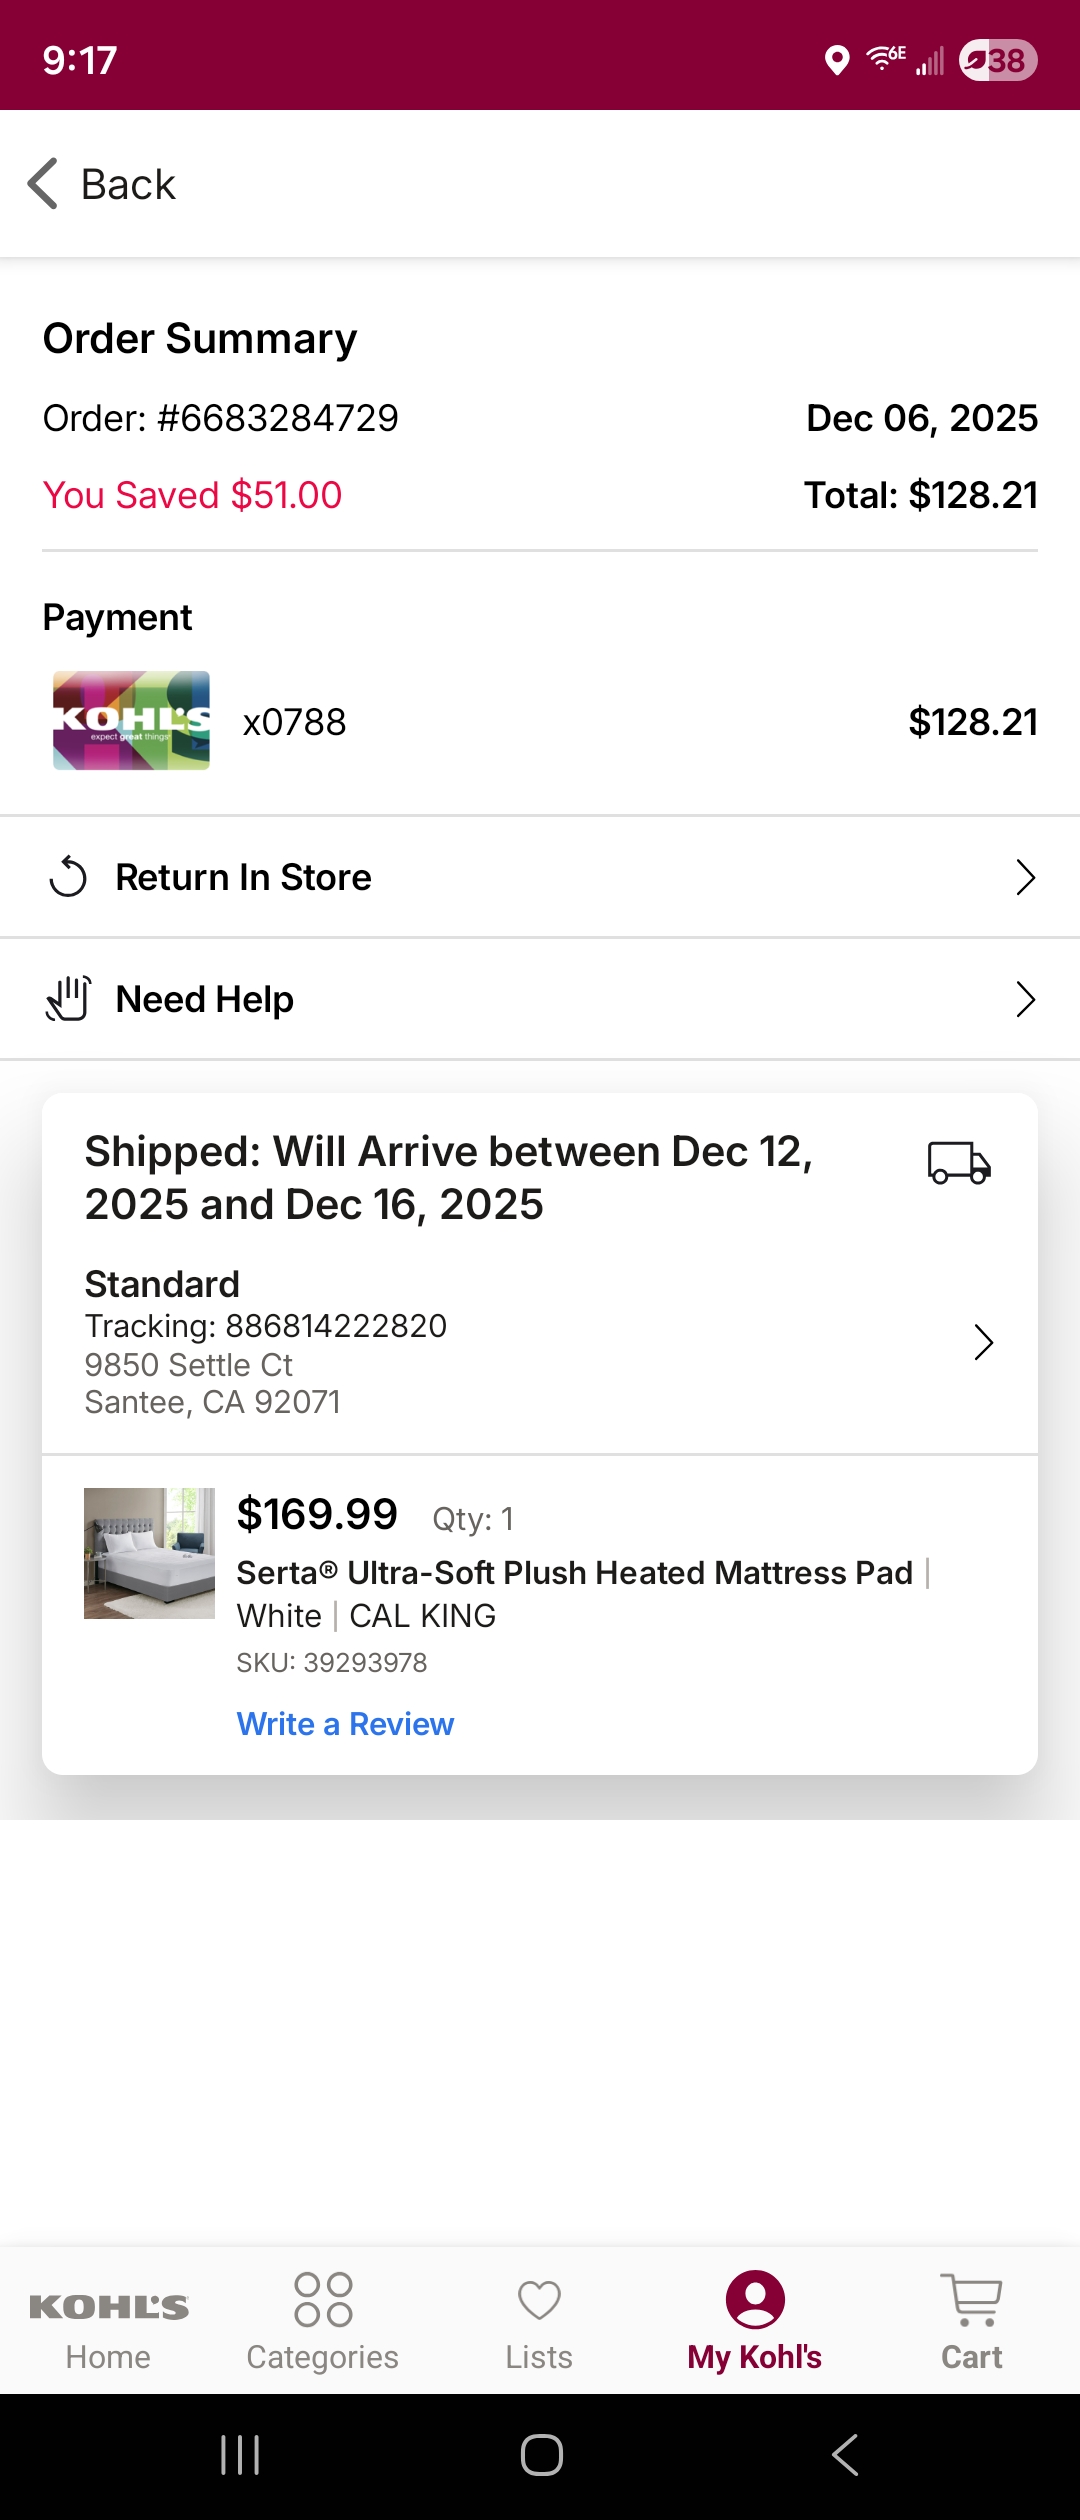Open the Lists heart icon

pyautogui.click(x=539, y=2300)
